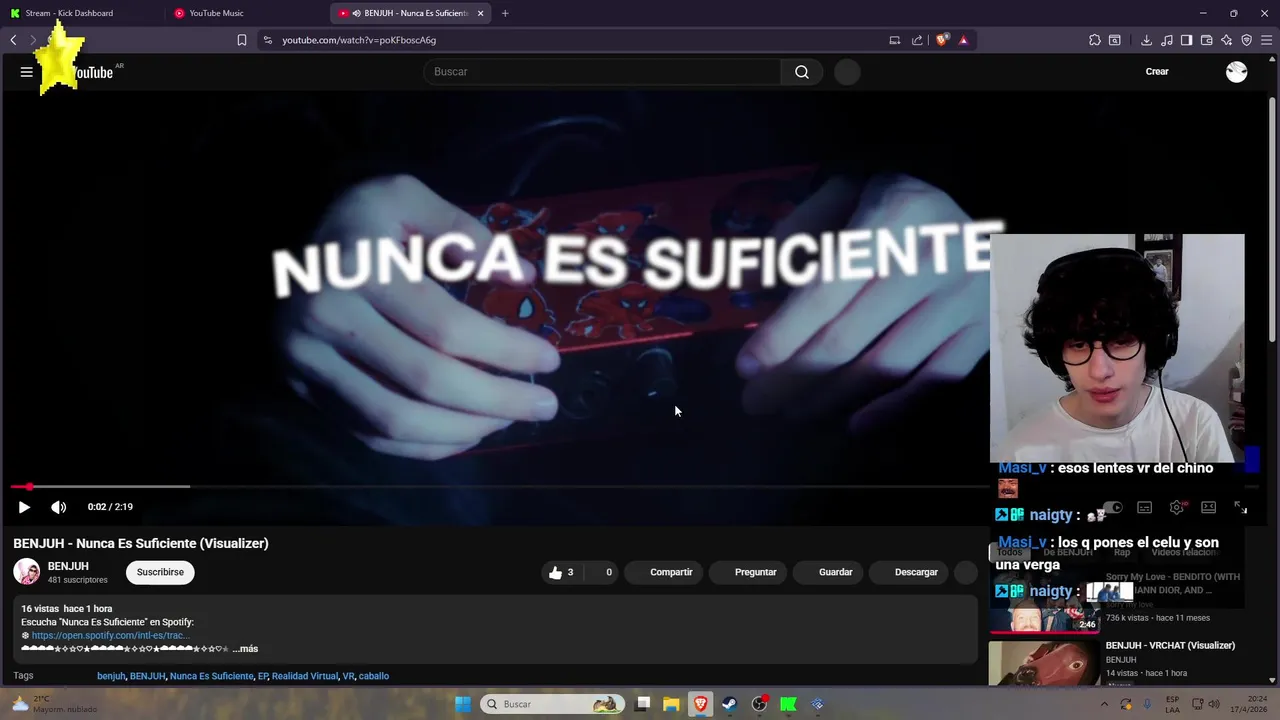This screenshot has width=1280, height=720.
Task: Open Brave Shields lion icon
Action: 942,40
